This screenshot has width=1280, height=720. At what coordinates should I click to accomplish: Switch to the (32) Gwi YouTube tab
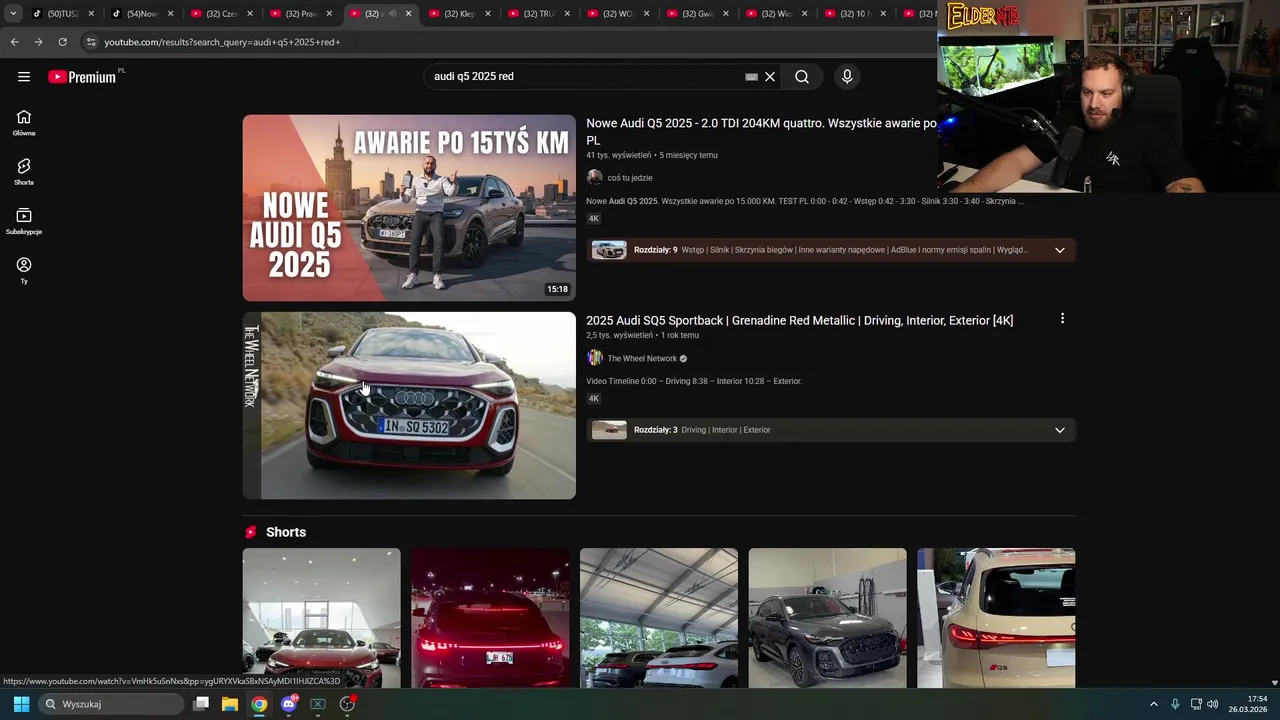696,14
